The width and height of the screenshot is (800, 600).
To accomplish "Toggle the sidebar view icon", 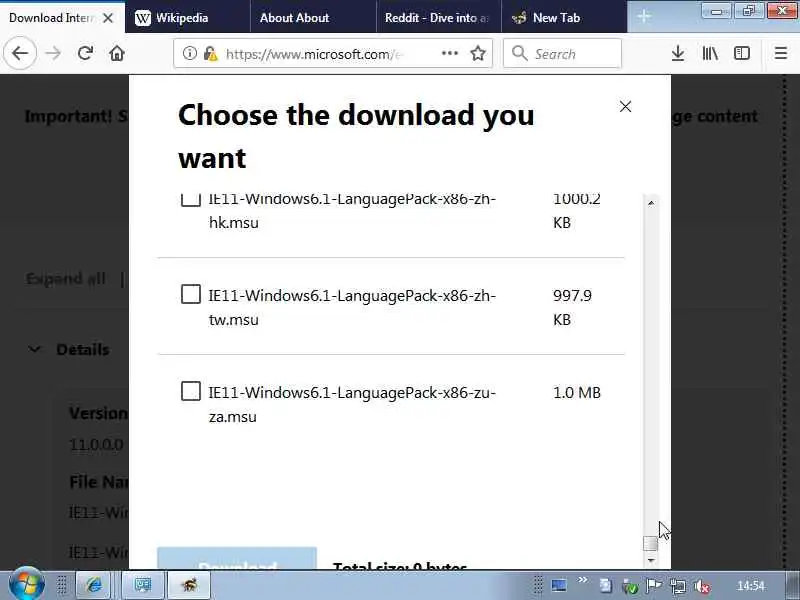I will point(742,53).
